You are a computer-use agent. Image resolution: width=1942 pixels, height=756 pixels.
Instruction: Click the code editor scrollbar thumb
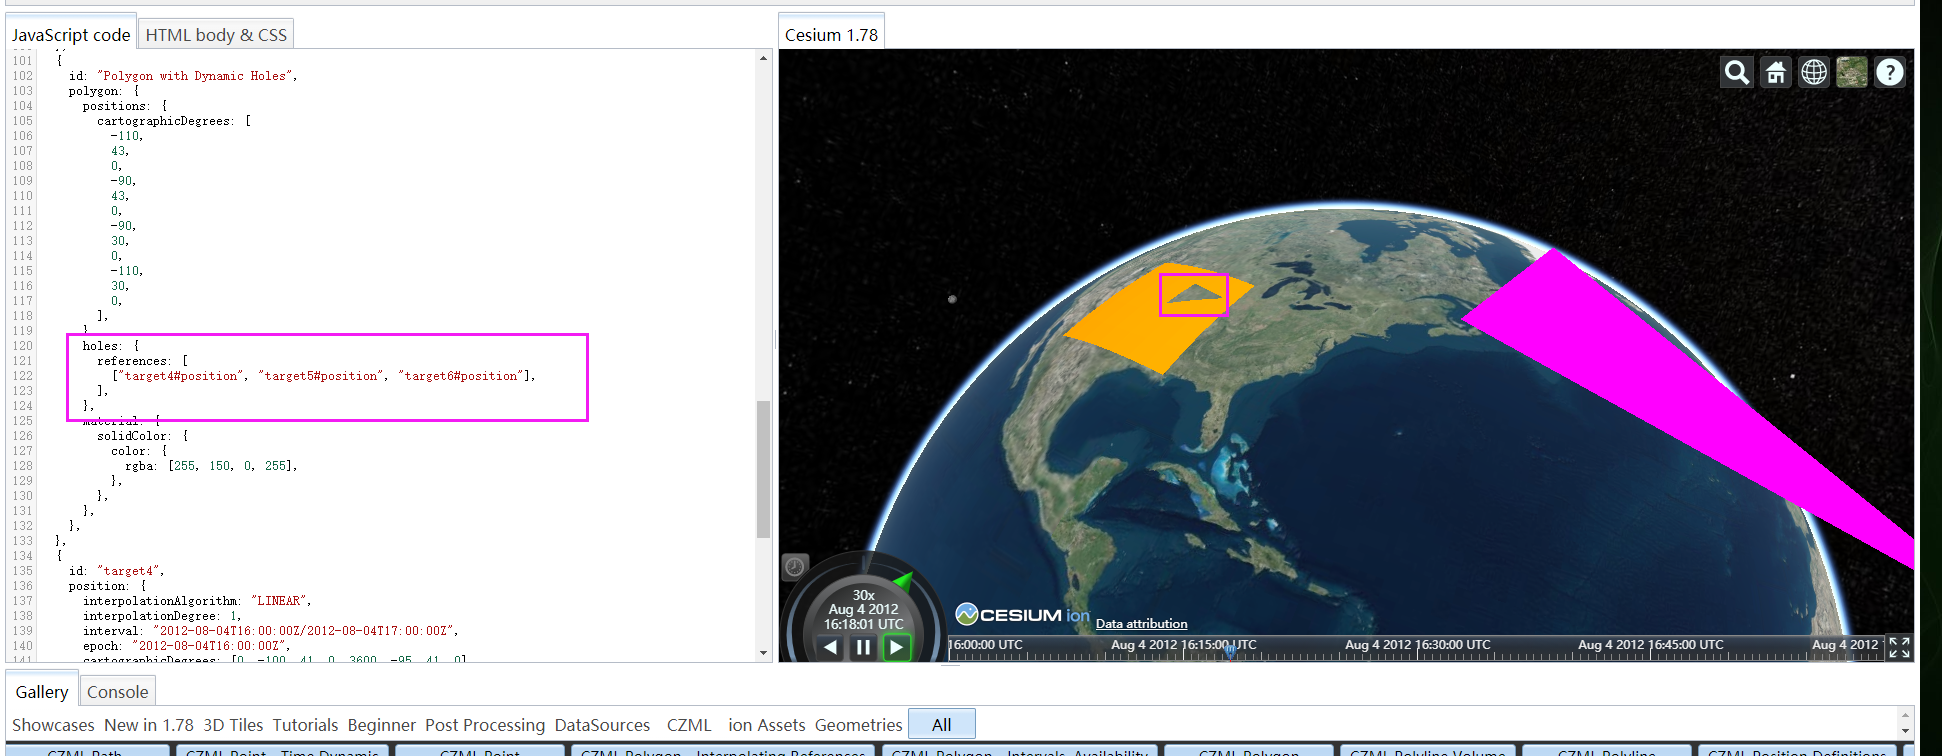pos(764,469)
